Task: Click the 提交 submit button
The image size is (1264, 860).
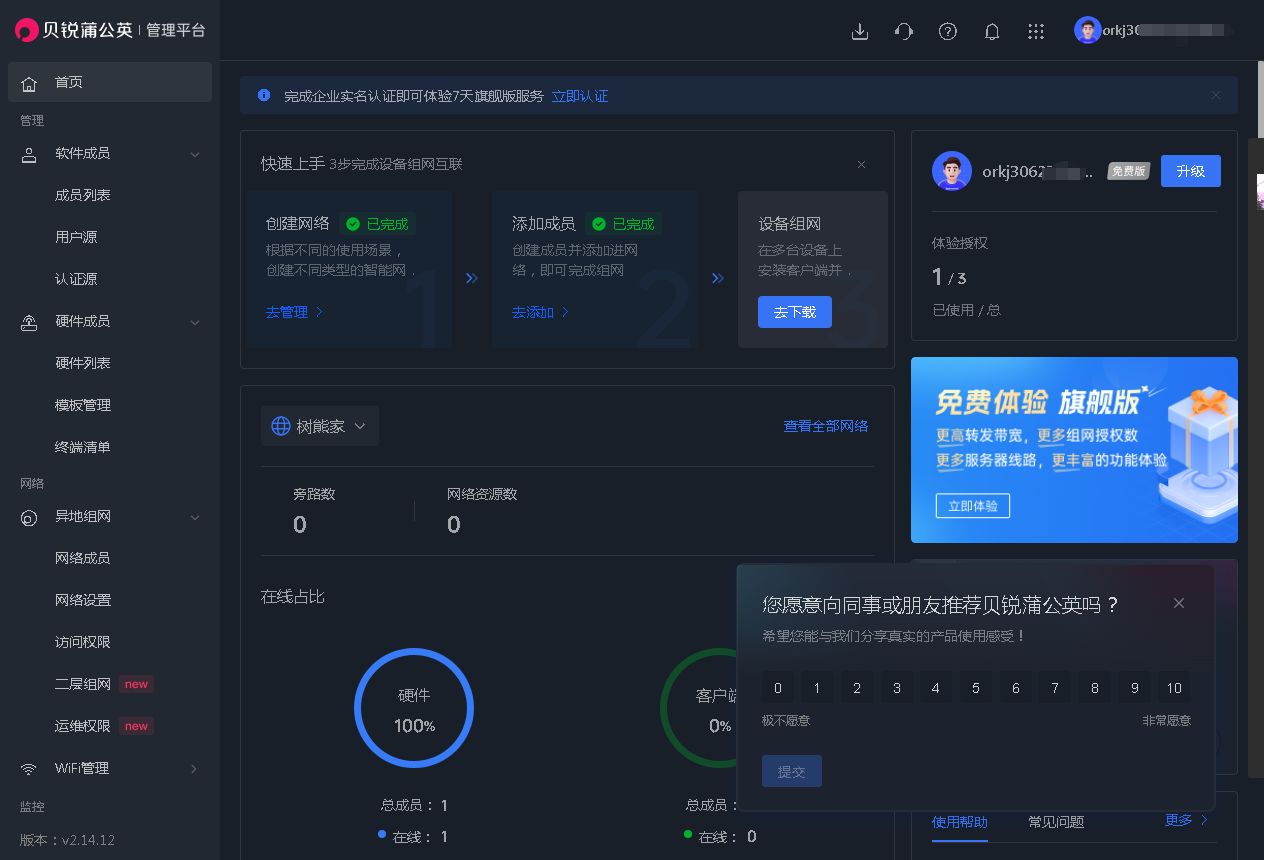Action: pos(792,771)
